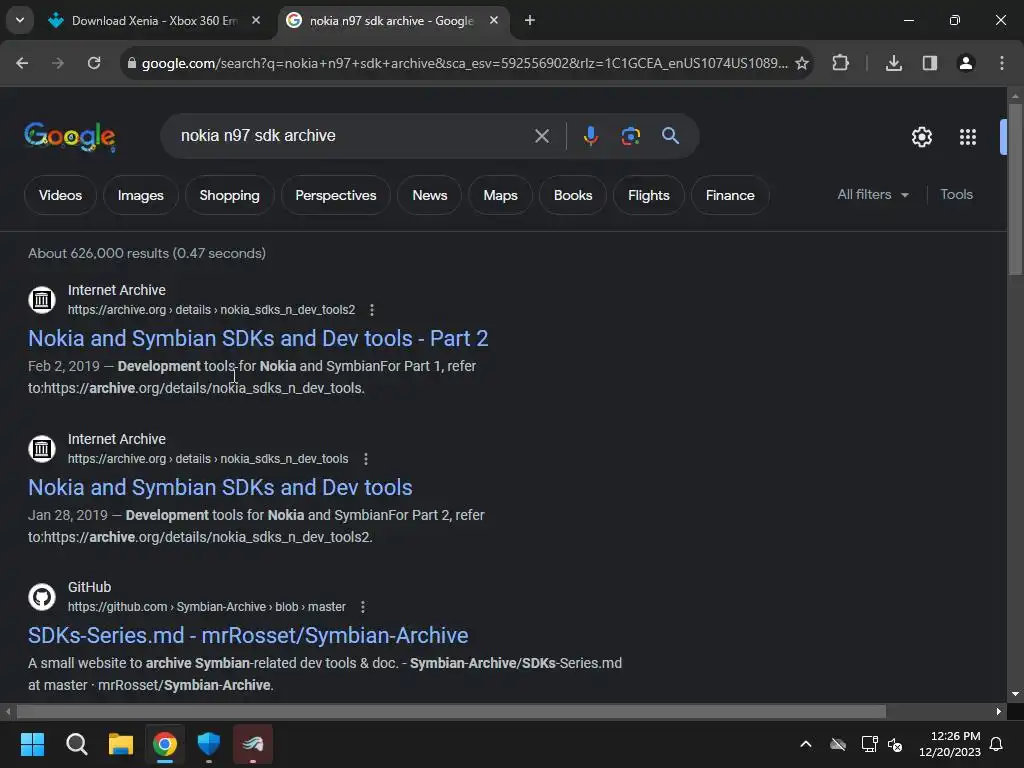Click Internet Archive favicon of Part 2 result
The height and width of the screenshot is (768, 1024).
[x=42, y=300]
